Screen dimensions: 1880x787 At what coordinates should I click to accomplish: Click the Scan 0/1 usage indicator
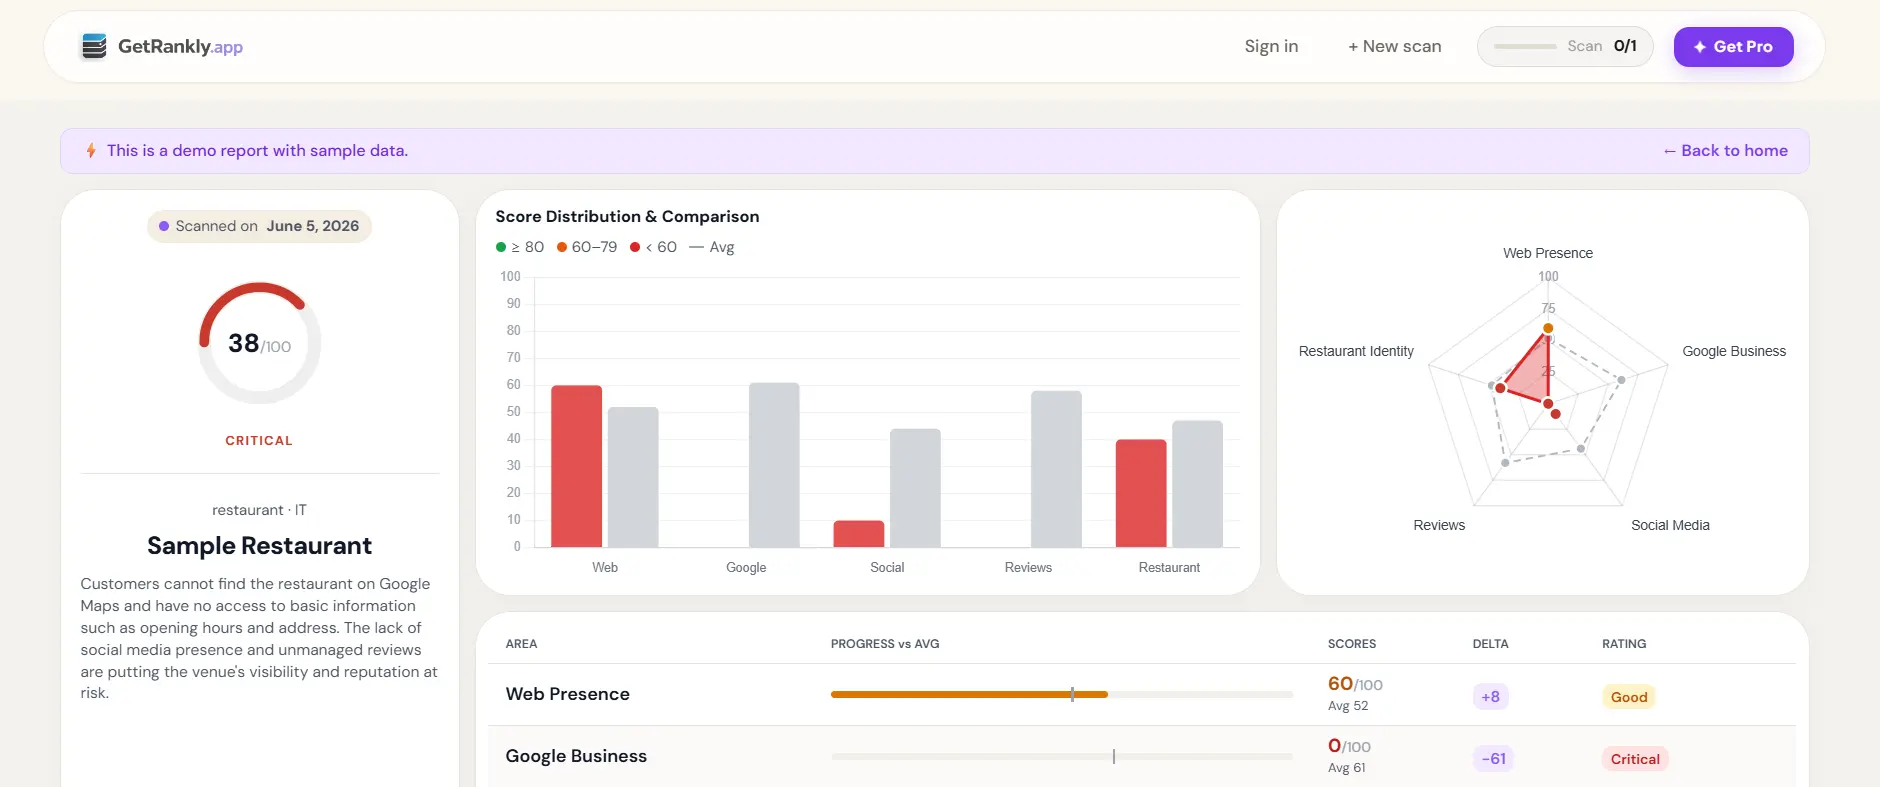point(1565,46)
